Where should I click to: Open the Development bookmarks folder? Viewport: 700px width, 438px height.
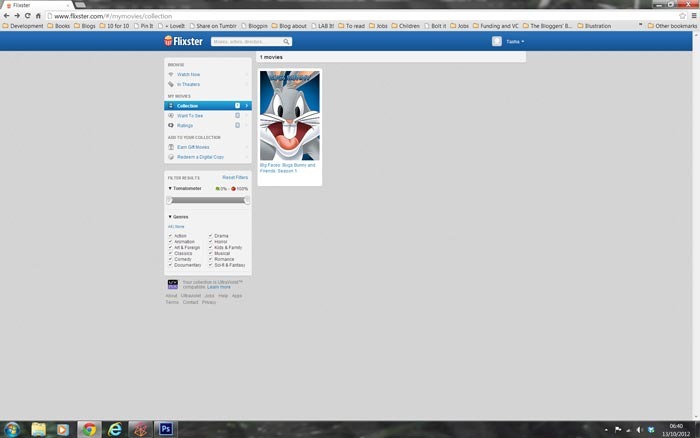(23, 26)
